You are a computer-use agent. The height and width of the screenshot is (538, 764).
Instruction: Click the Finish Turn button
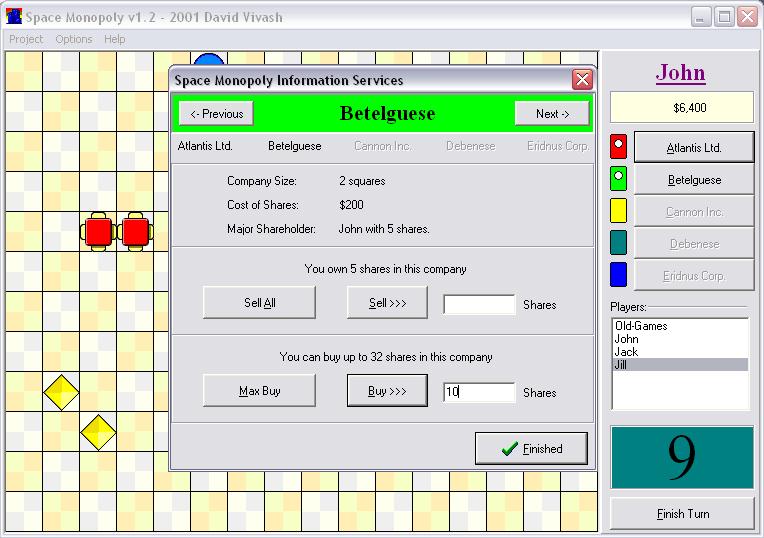[682, 514]
